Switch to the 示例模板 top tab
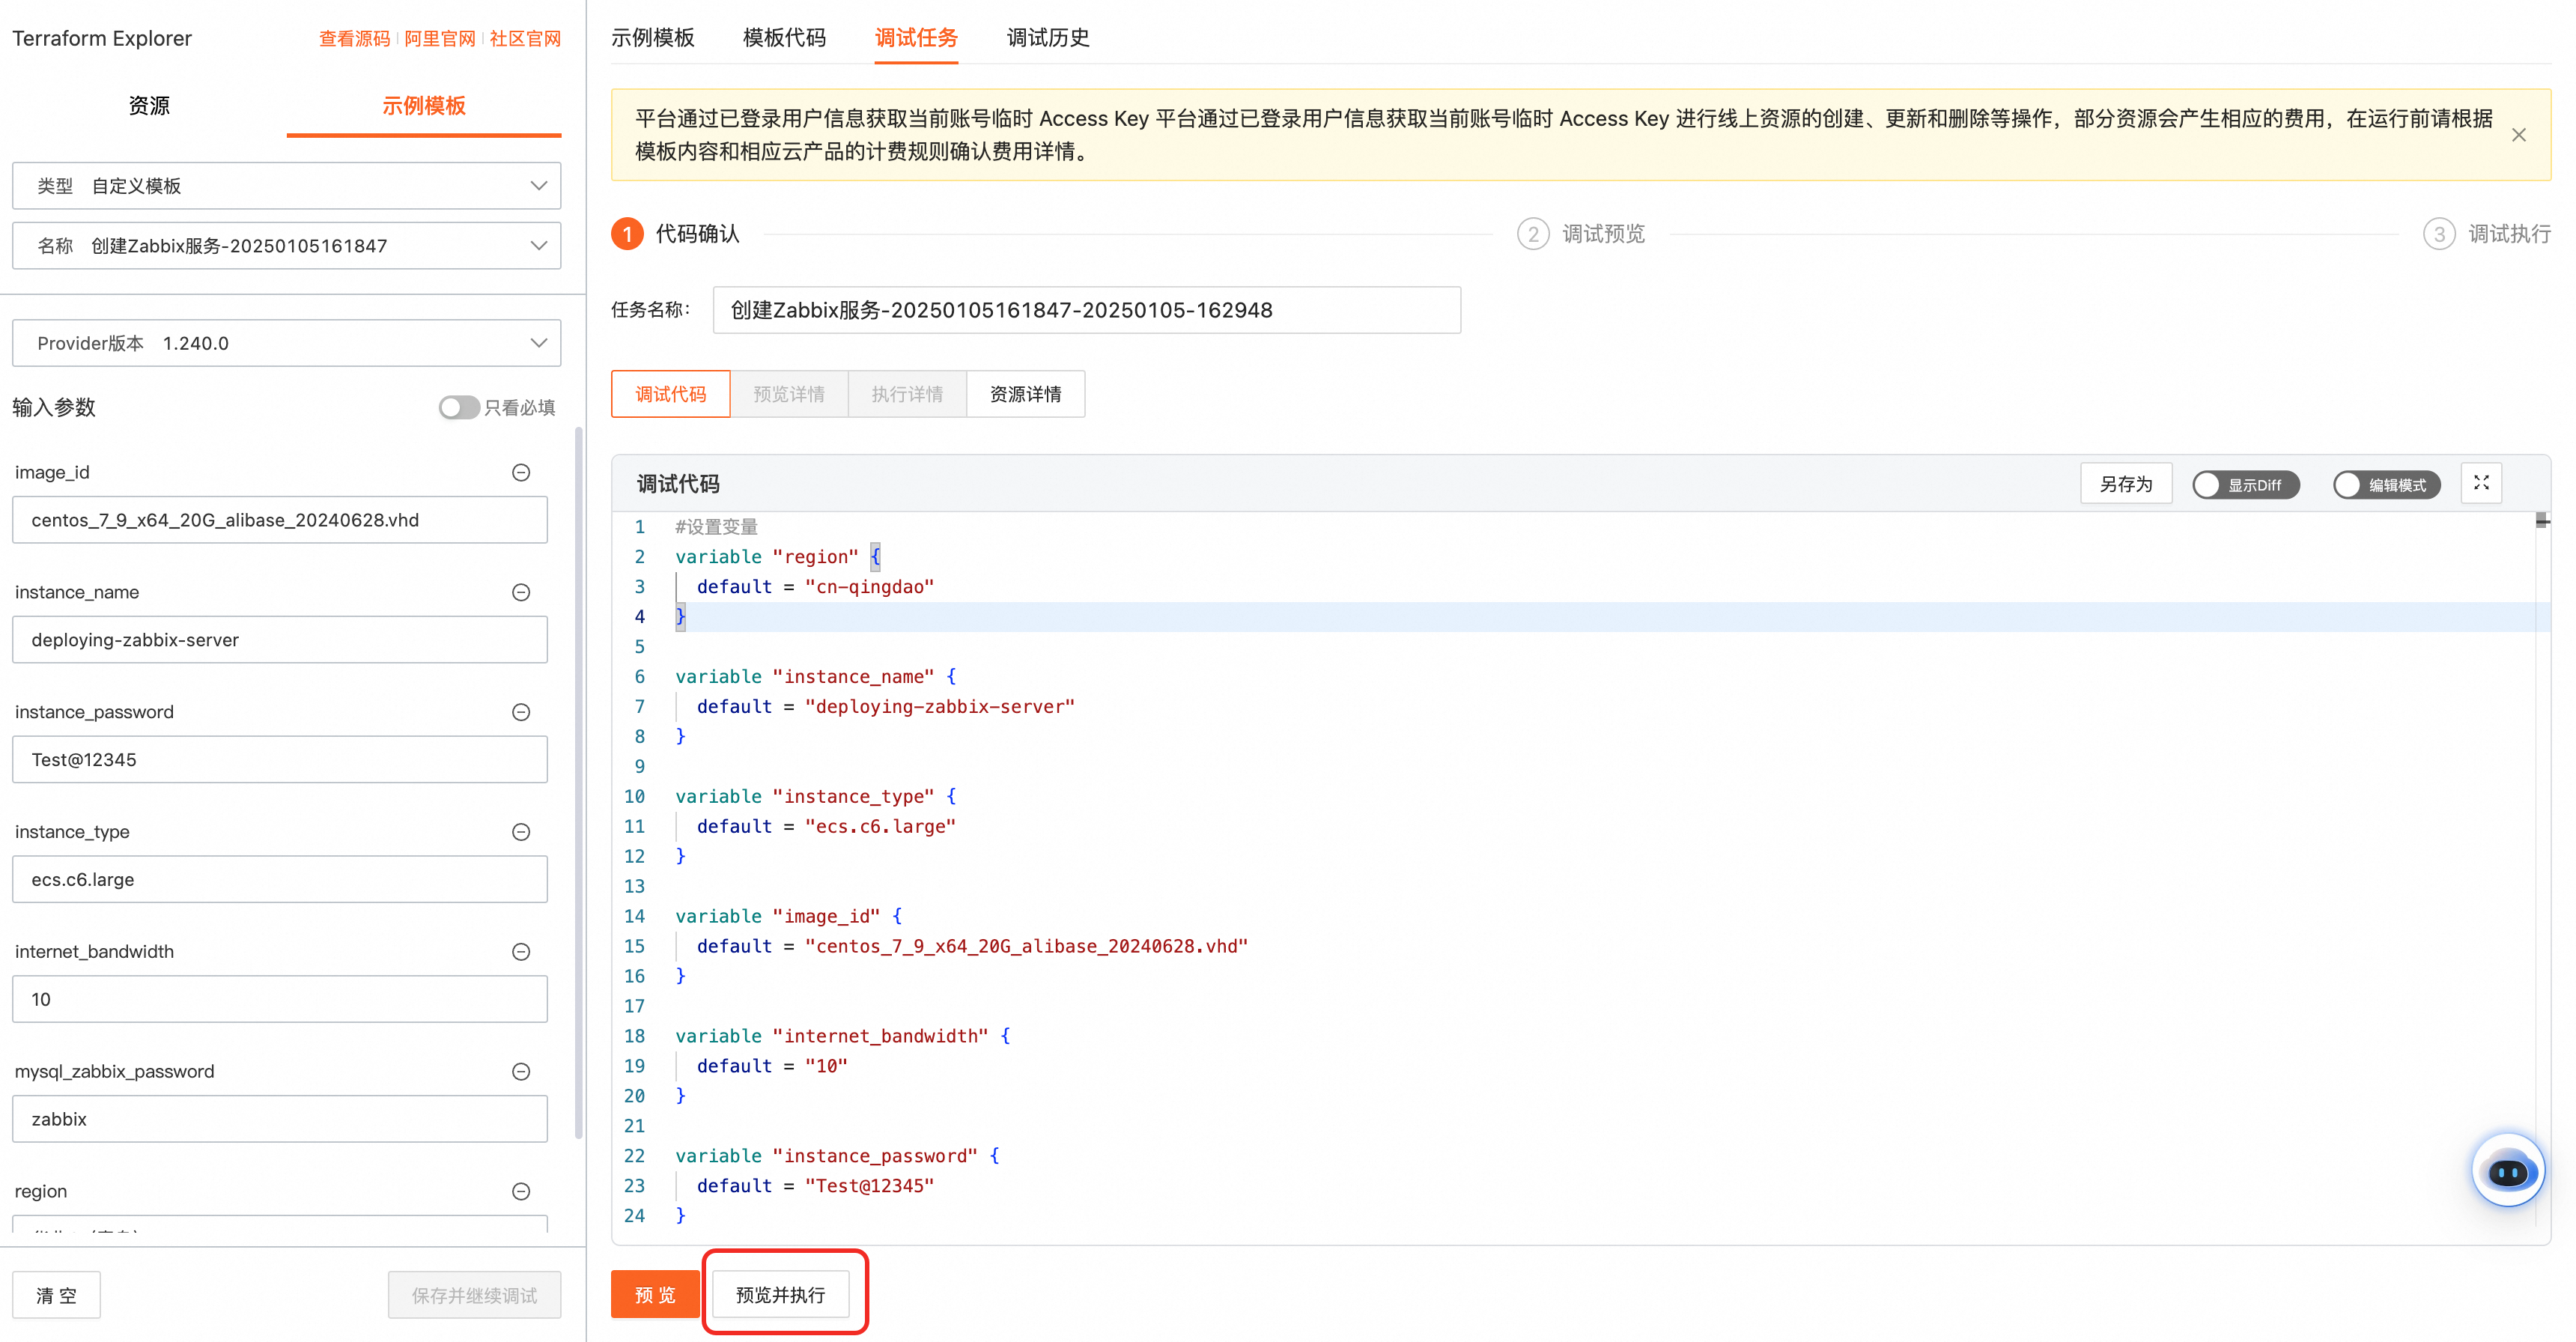This screenshot has height=1342, width=2576. (x=653, y=38)
